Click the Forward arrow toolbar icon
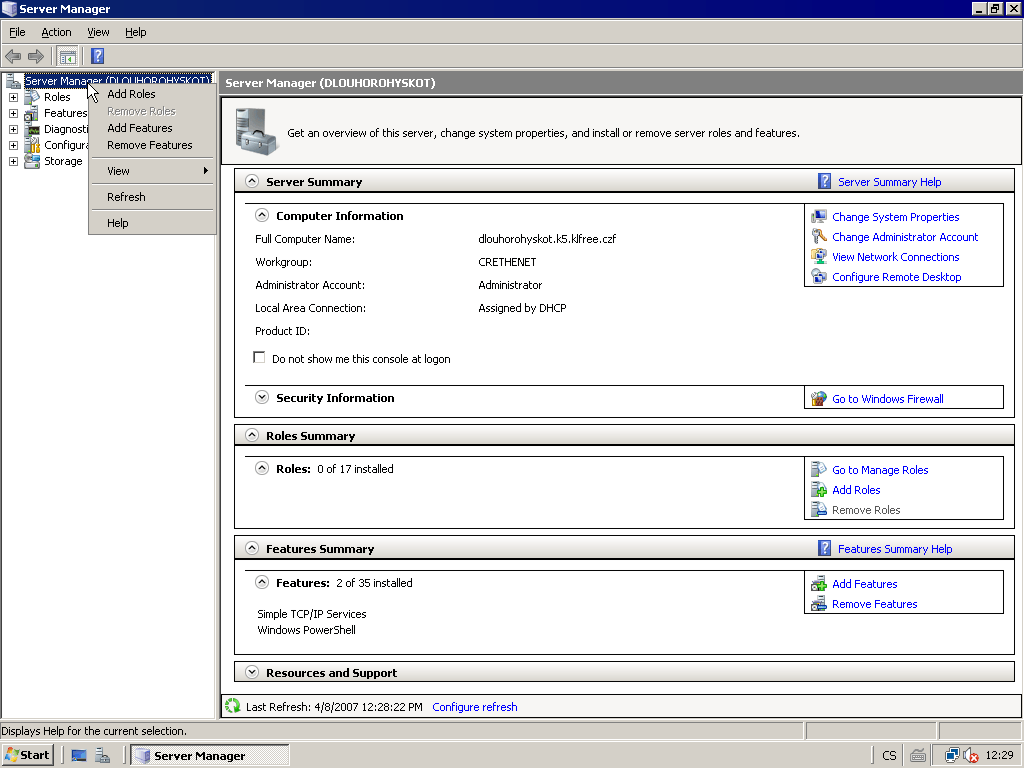 [36, 57]
